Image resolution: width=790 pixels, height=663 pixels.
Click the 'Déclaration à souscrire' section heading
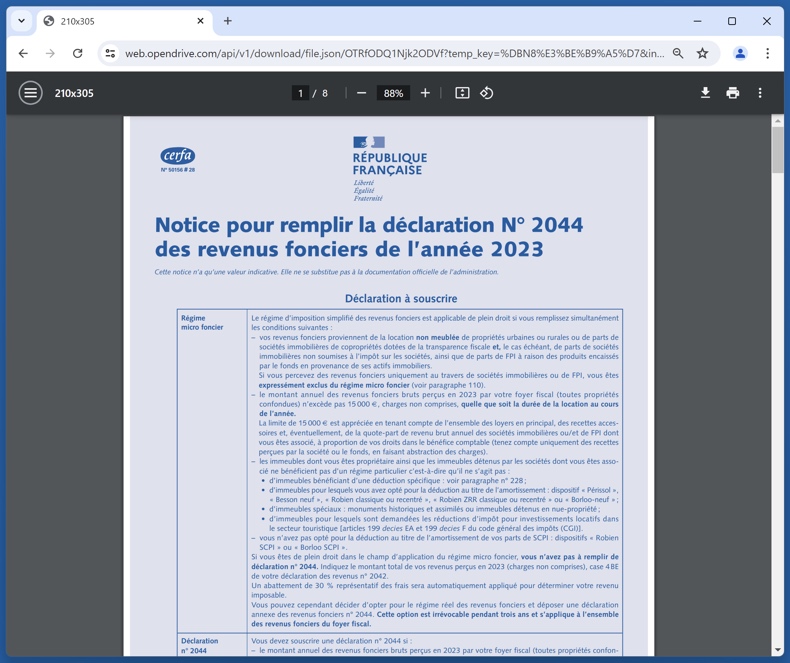click(401, 298)
